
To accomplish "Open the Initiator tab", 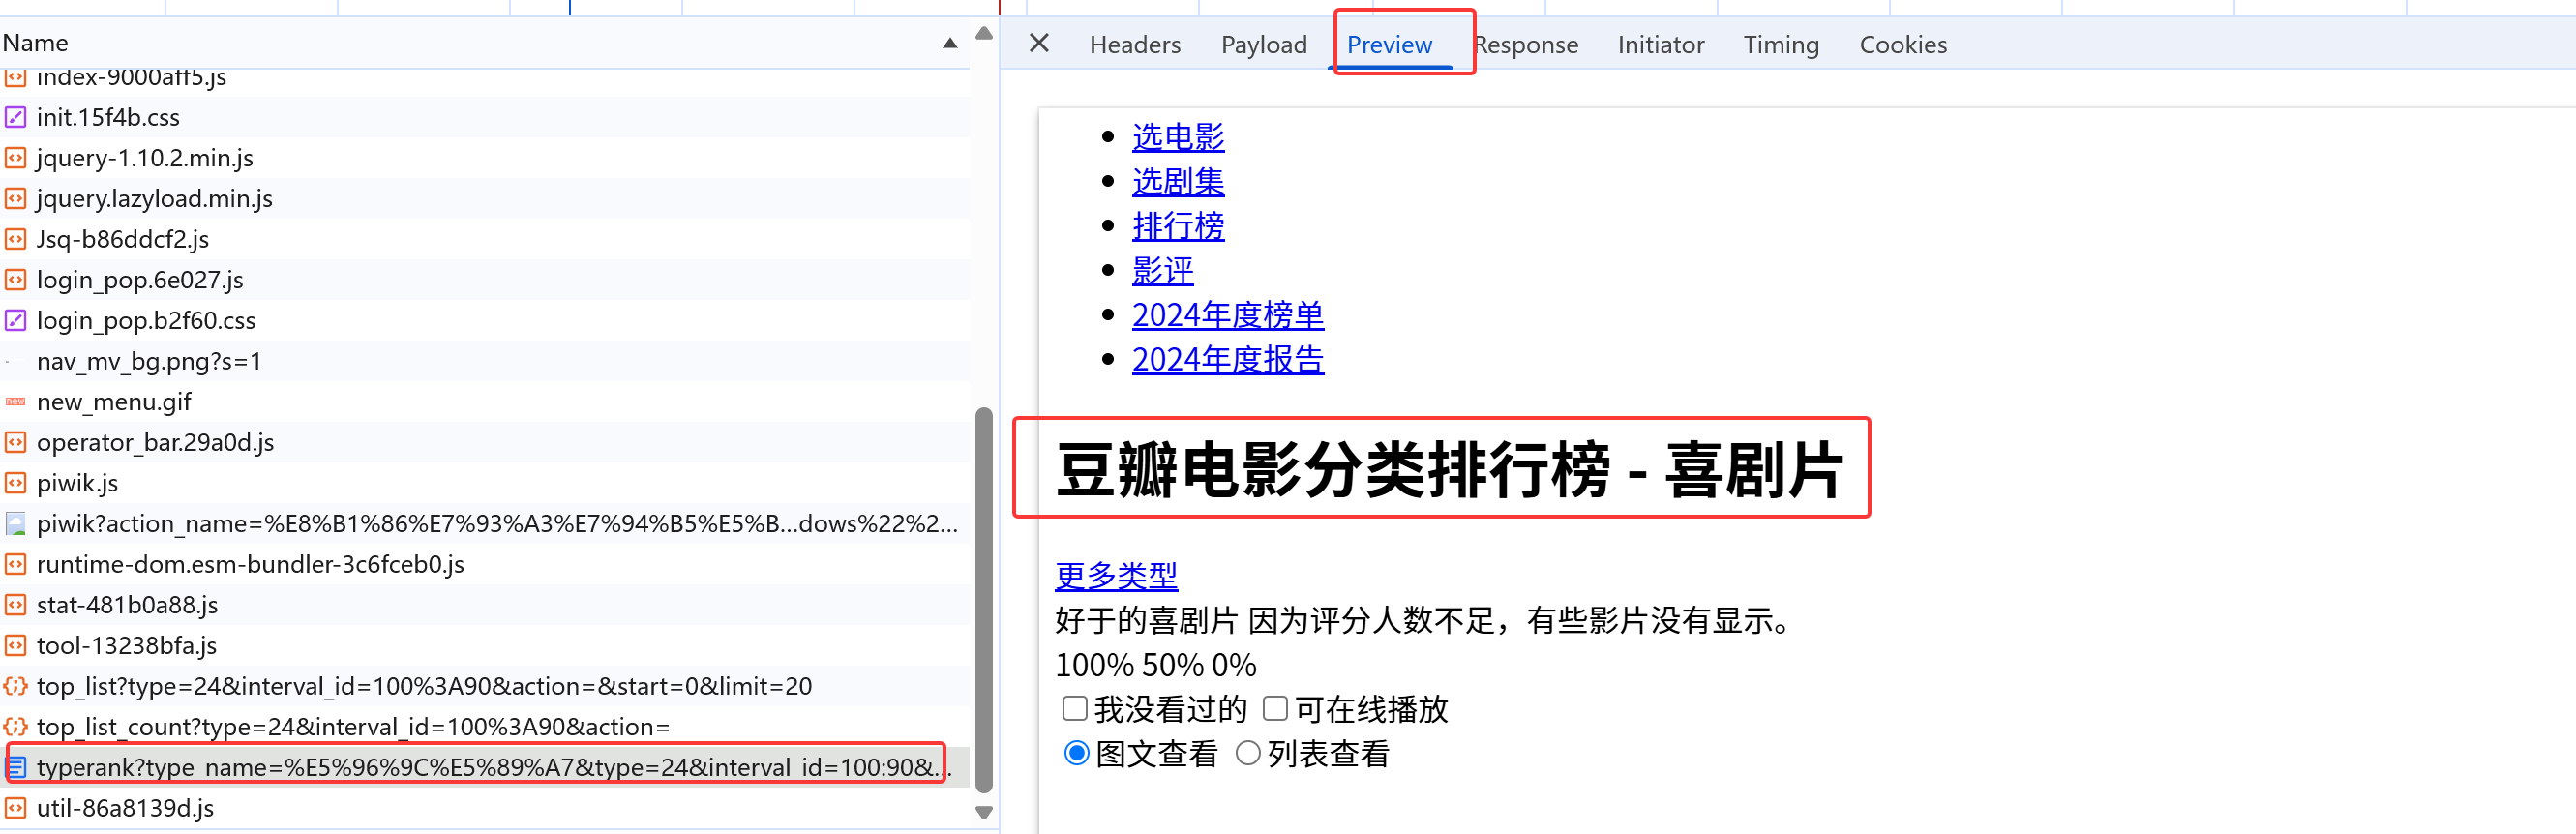I will pos(1661,45).
